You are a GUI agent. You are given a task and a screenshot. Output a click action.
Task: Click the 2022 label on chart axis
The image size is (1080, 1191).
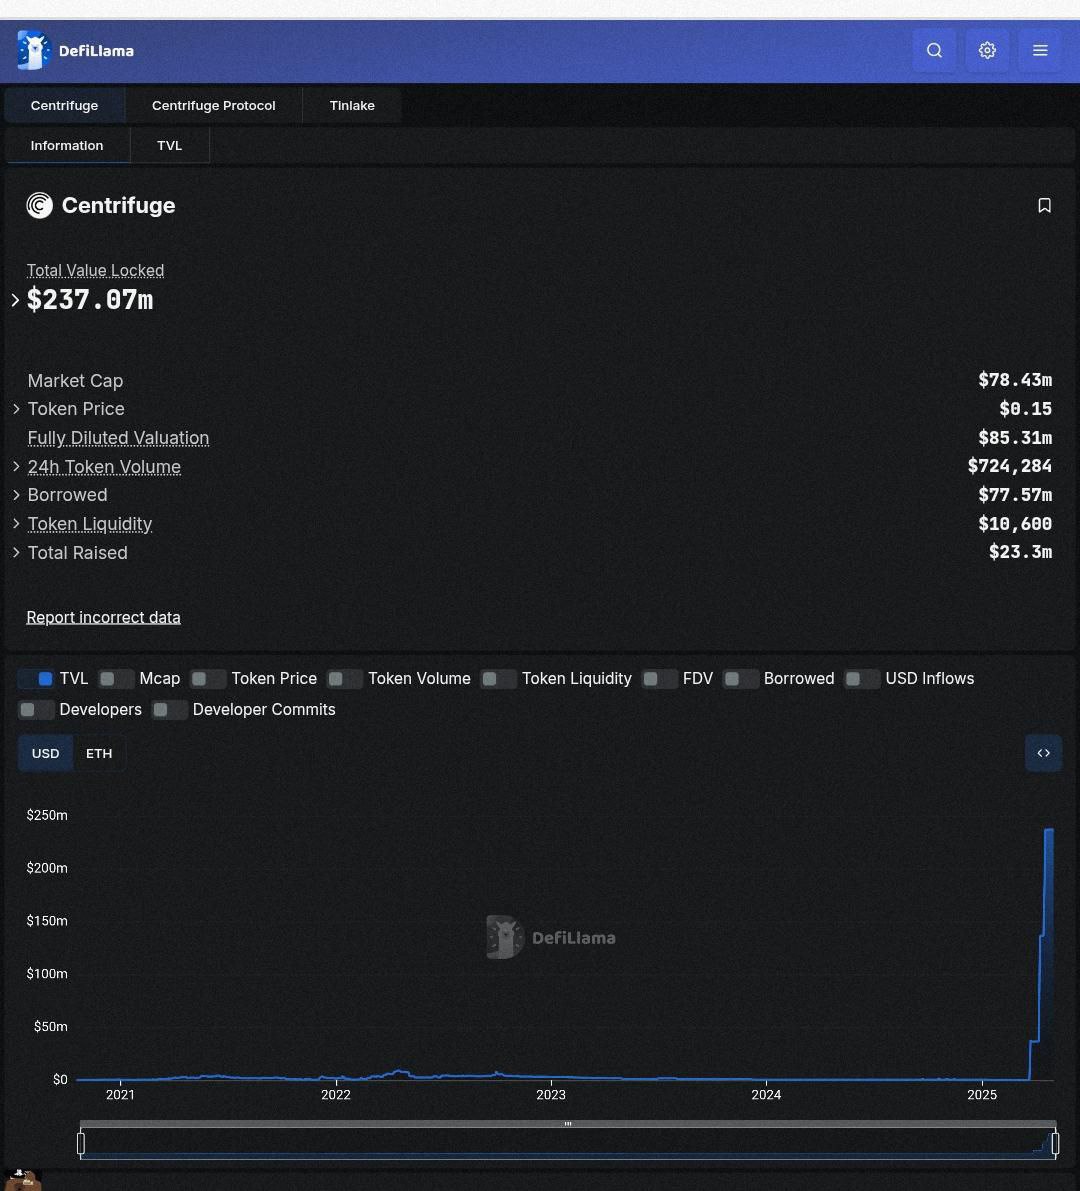336,1095
